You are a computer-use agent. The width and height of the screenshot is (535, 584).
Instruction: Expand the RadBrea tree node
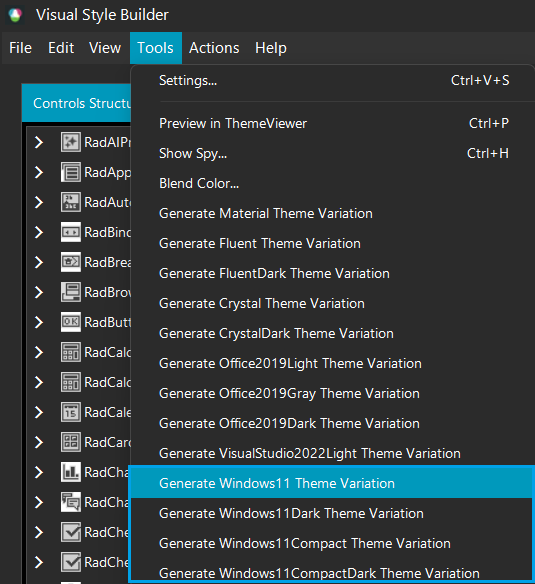click(x=39, y=262)
